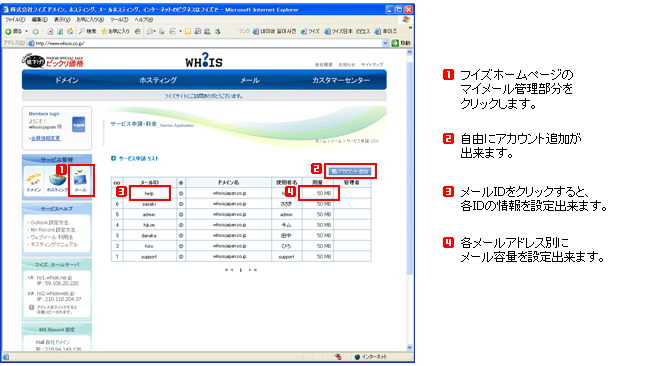646x366 pixels.
Task: Click the Add Account button
Action: click(x=350, y=171)
